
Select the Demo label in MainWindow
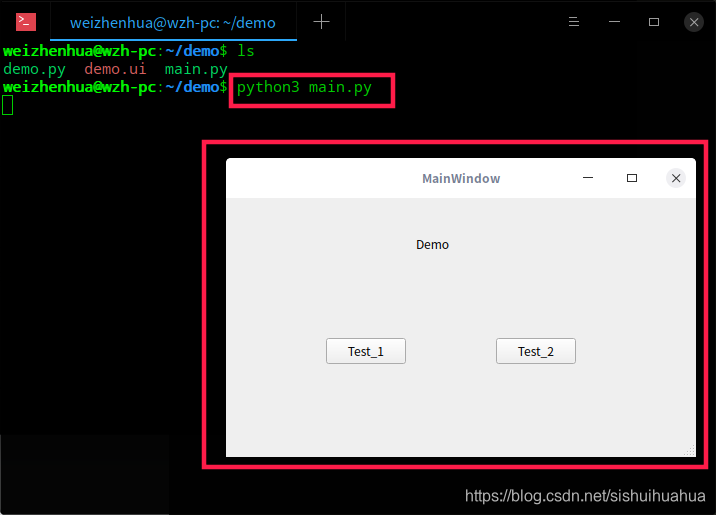pos(432,245)
